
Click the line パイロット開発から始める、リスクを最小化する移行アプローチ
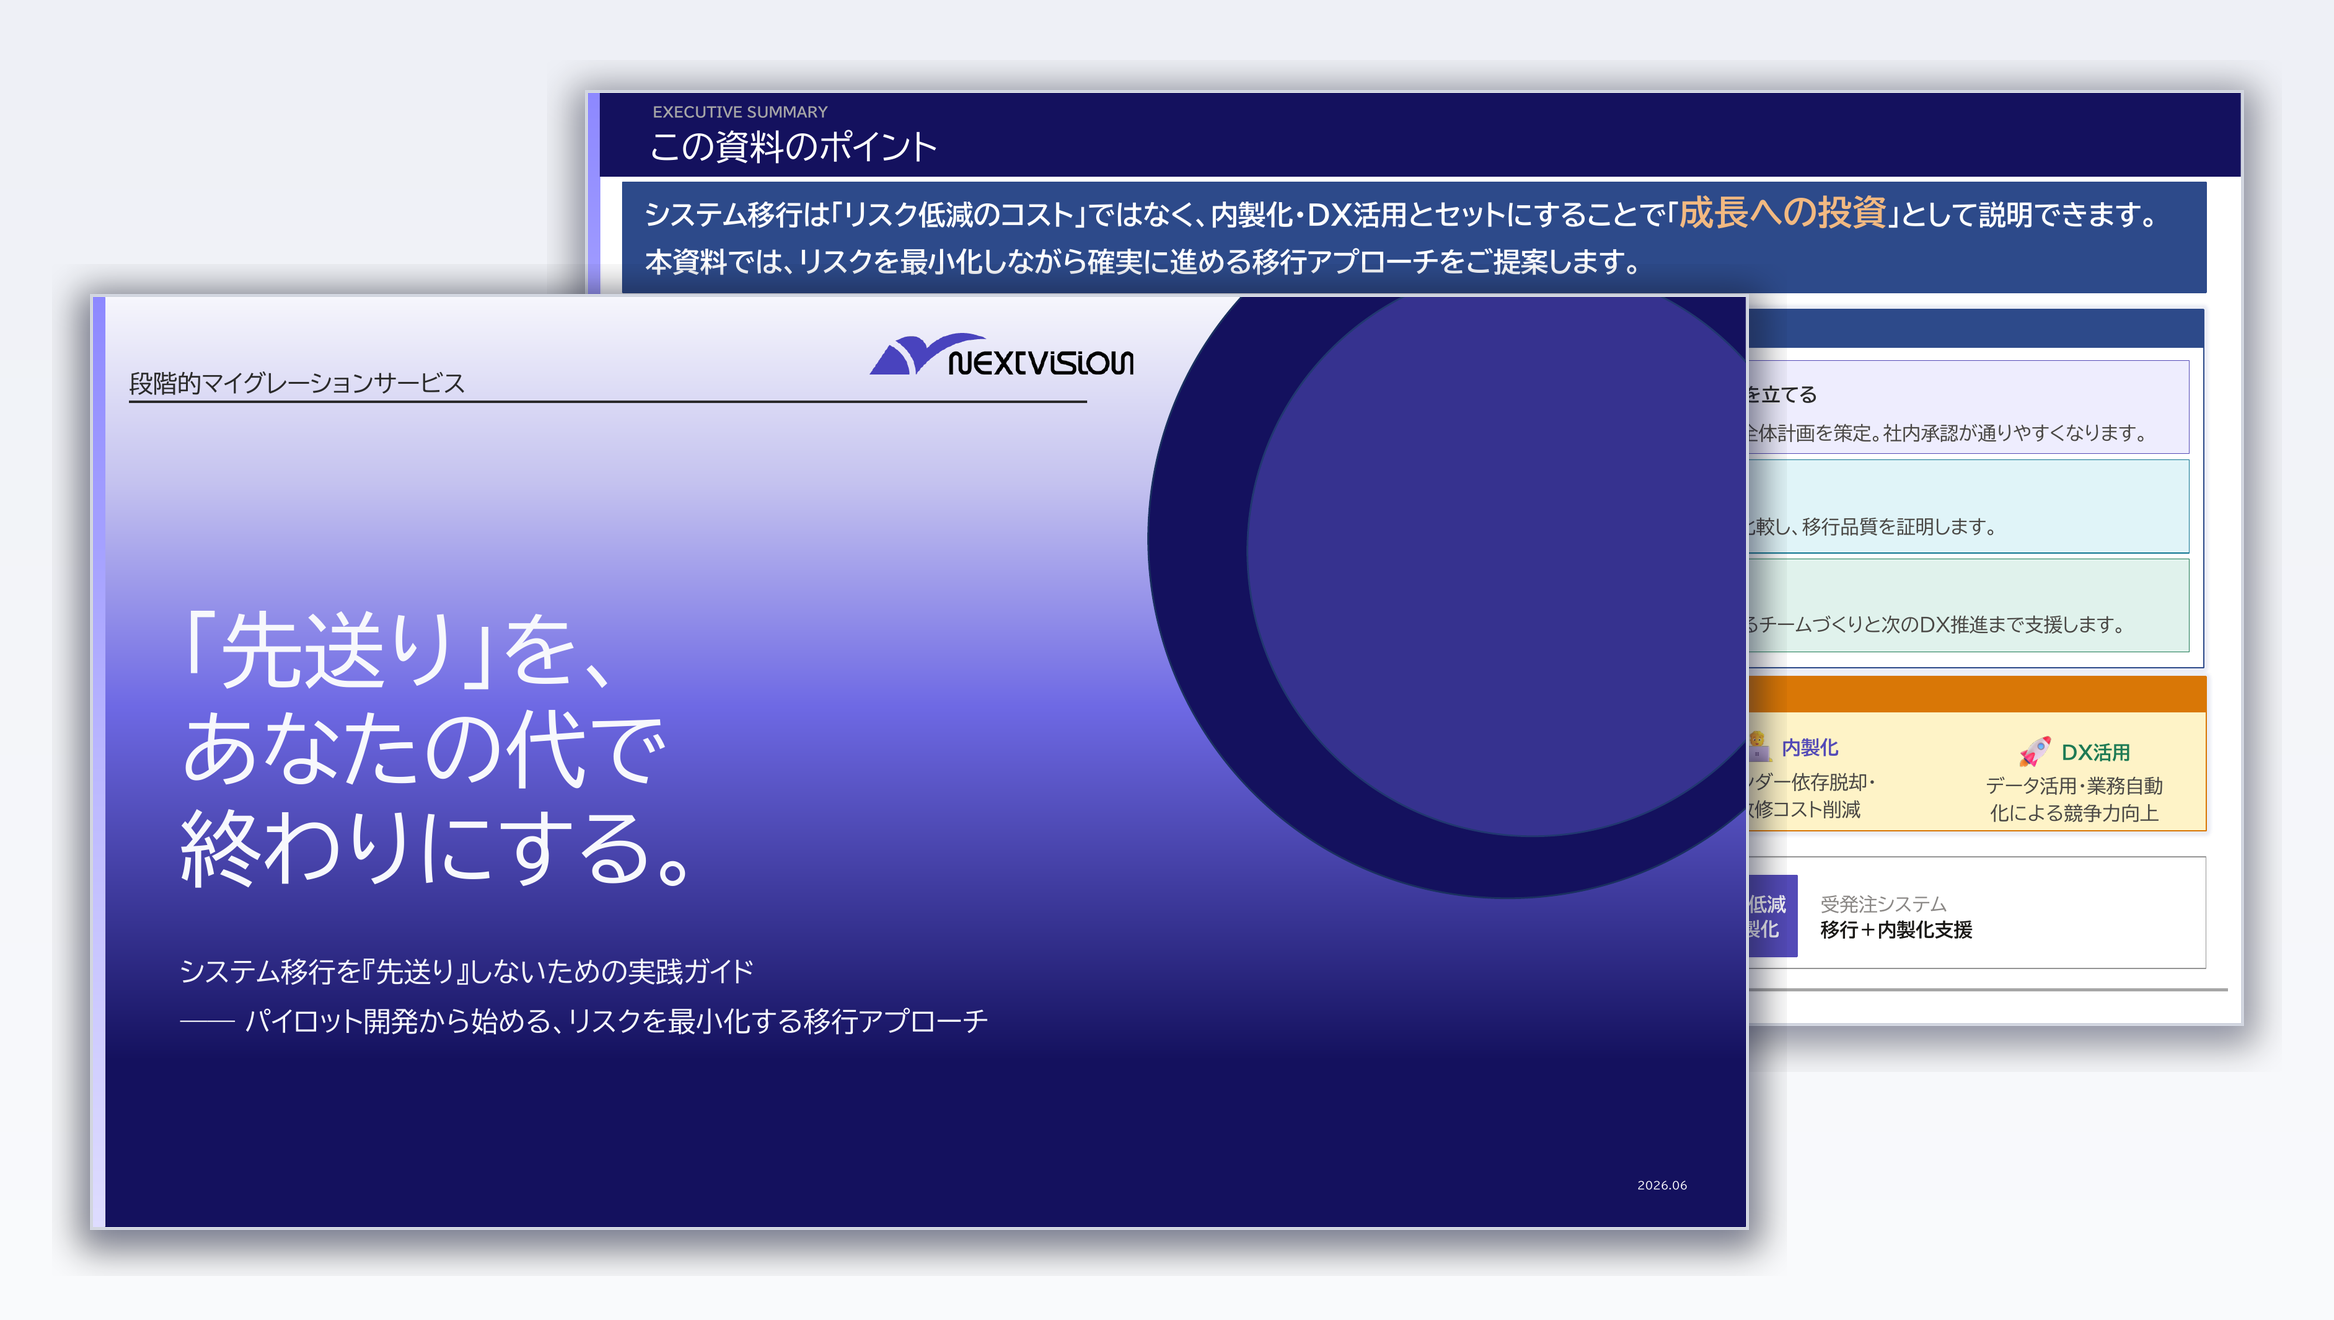pyautogui.click(x=616, y=1021)
